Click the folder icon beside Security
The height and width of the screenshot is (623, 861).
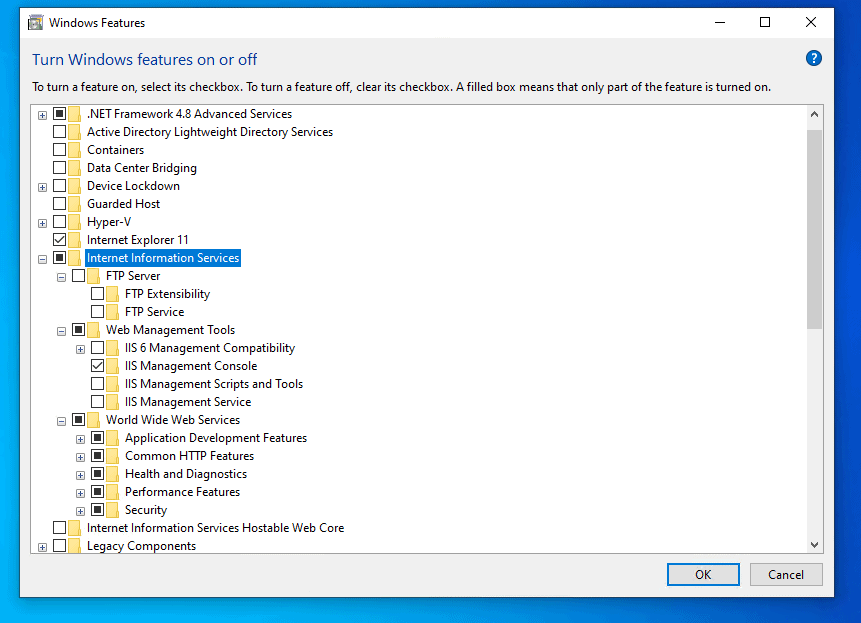tap(112, 510)
